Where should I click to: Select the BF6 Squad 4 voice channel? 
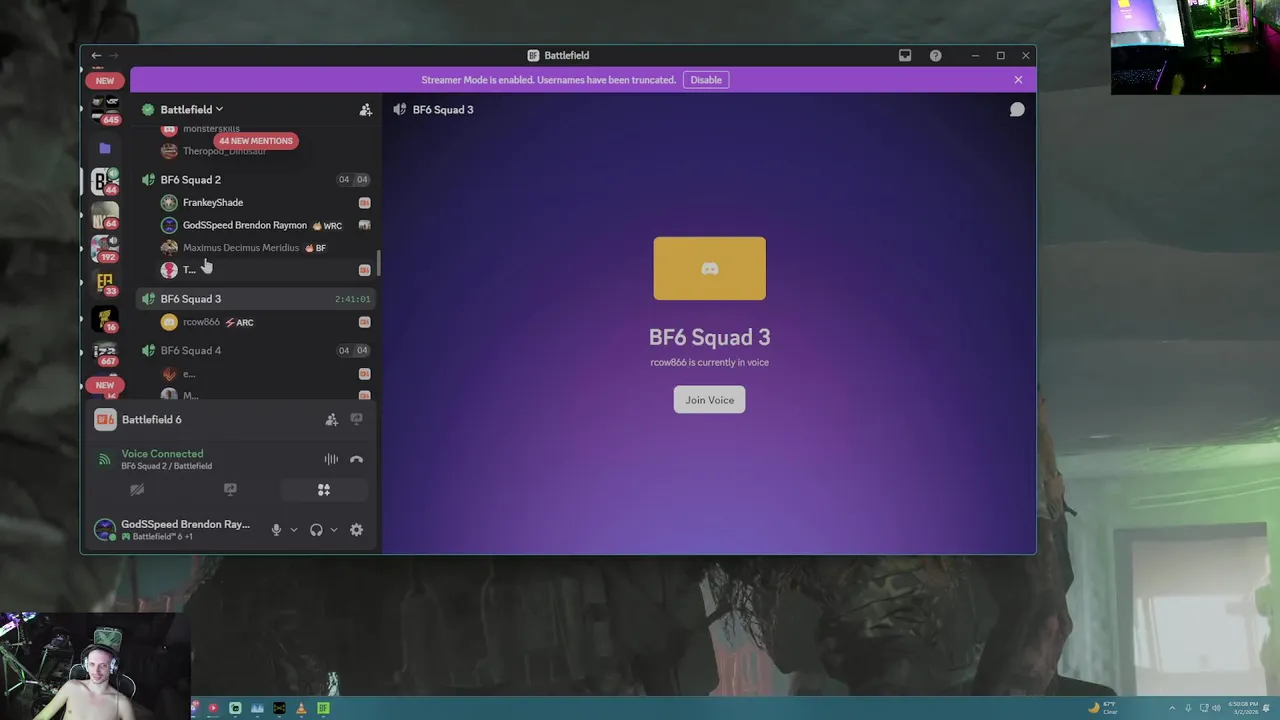[255, 351]
